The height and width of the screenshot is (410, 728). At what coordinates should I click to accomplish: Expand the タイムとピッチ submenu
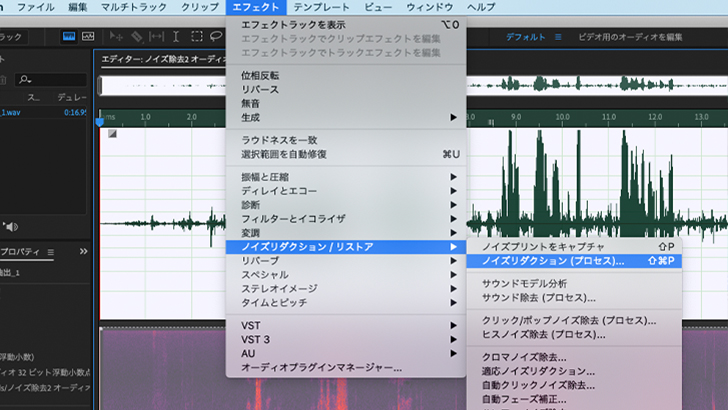346,302
